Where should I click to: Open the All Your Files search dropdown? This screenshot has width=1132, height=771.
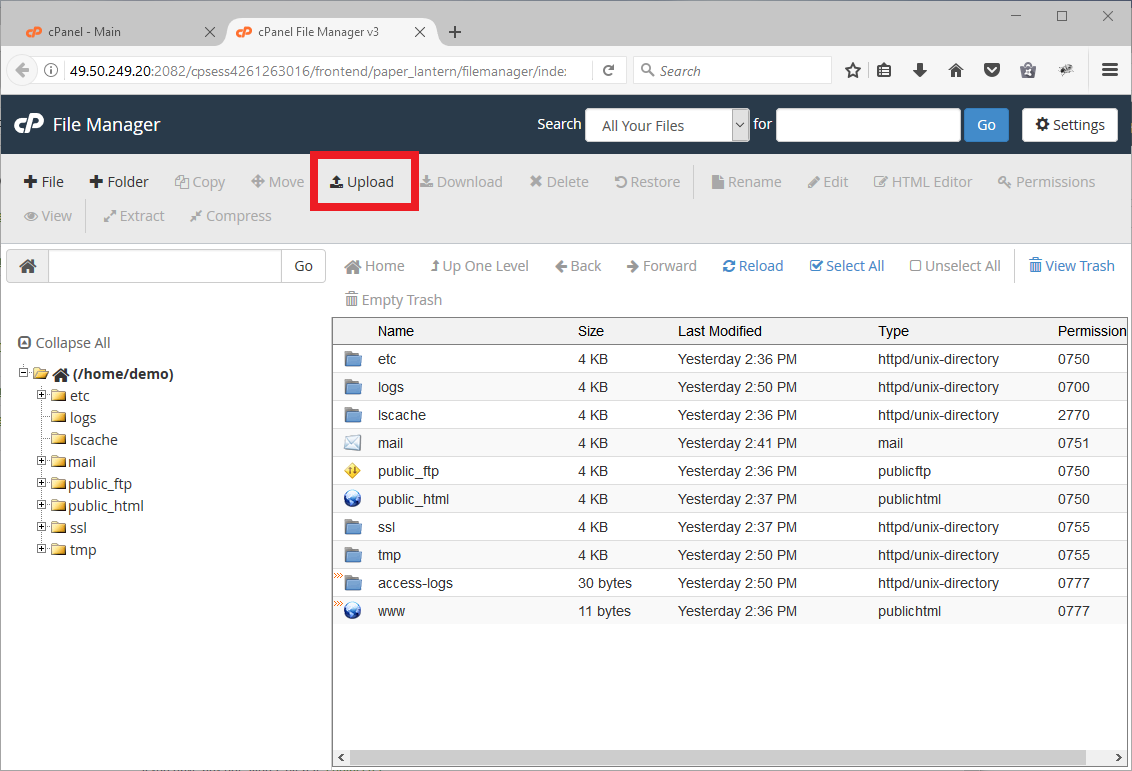667,125
